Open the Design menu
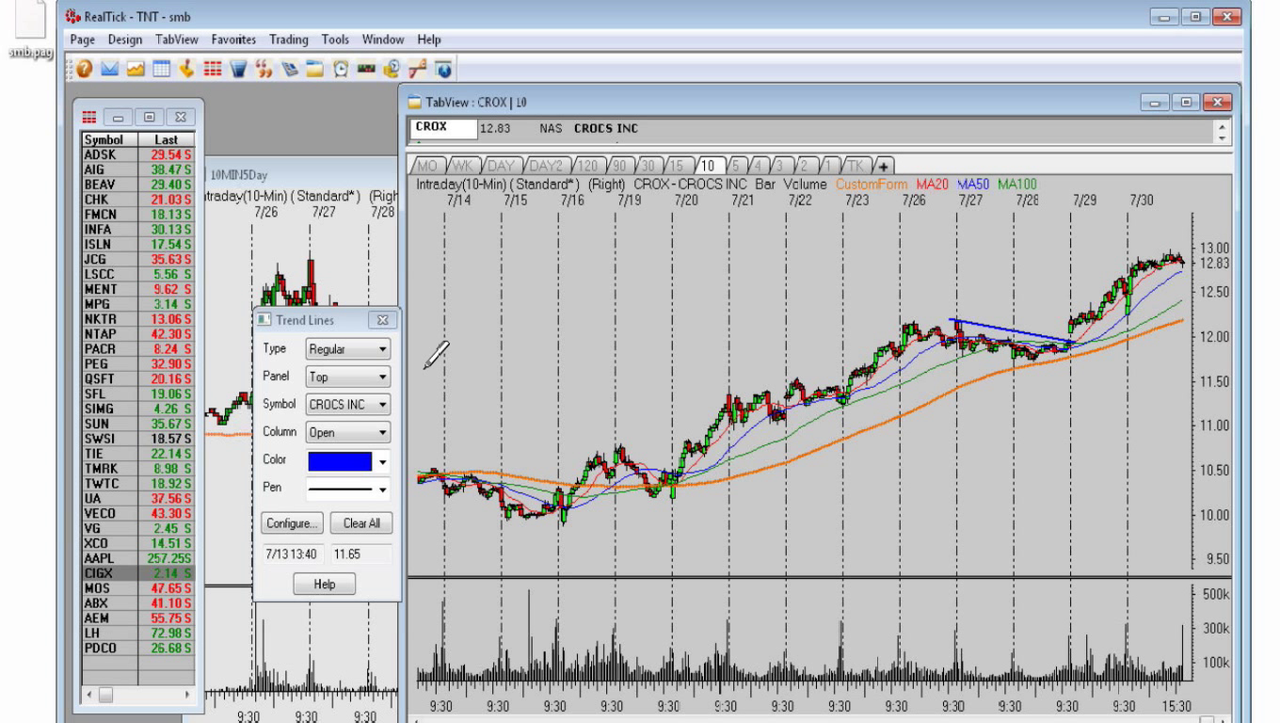This screenshot has height=723, width=1280. (125, 40)
